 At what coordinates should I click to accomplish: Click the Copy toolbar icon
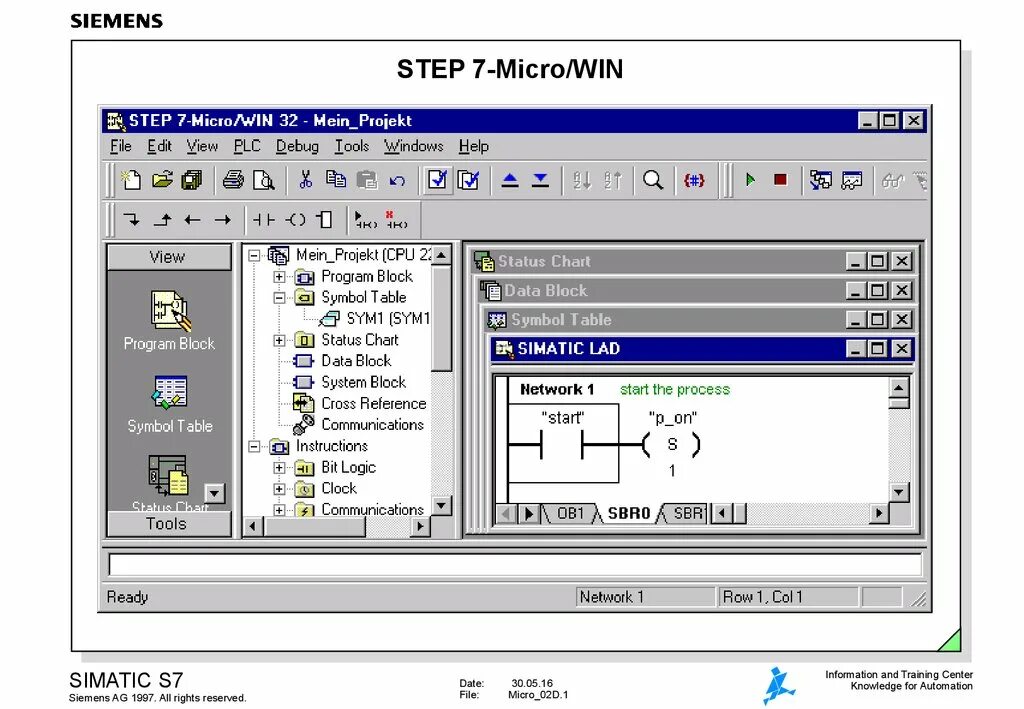pyautogui.click(x=336, y=180)
